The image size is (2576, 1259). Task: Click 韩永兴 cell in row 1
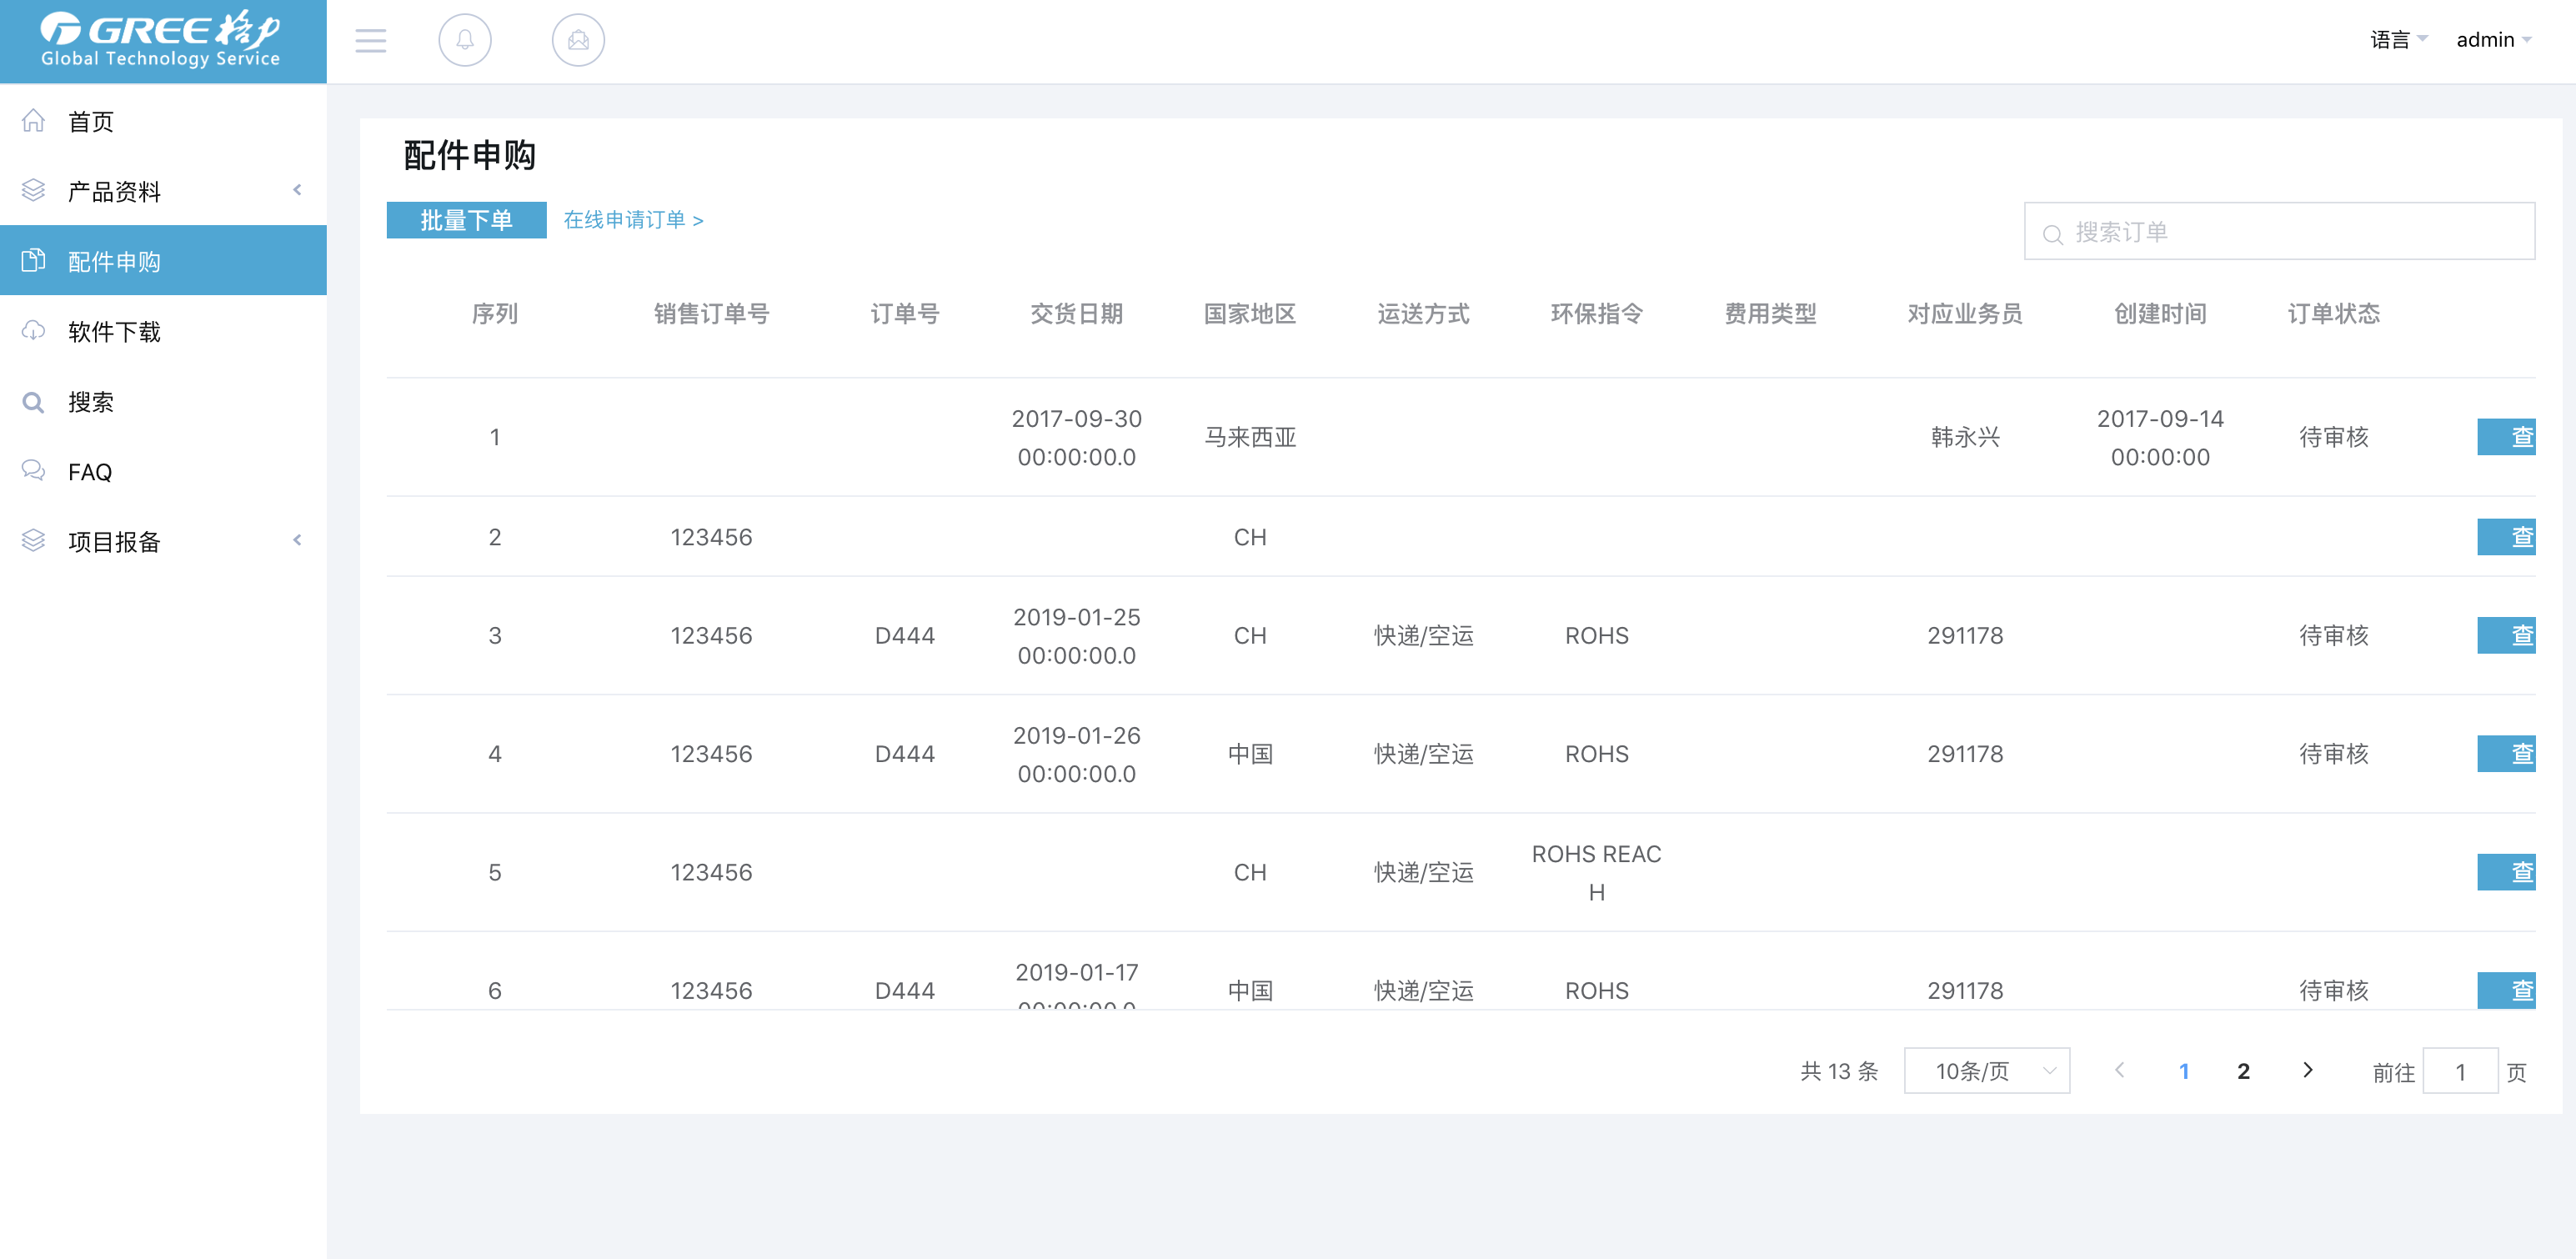pos(1965,437)
